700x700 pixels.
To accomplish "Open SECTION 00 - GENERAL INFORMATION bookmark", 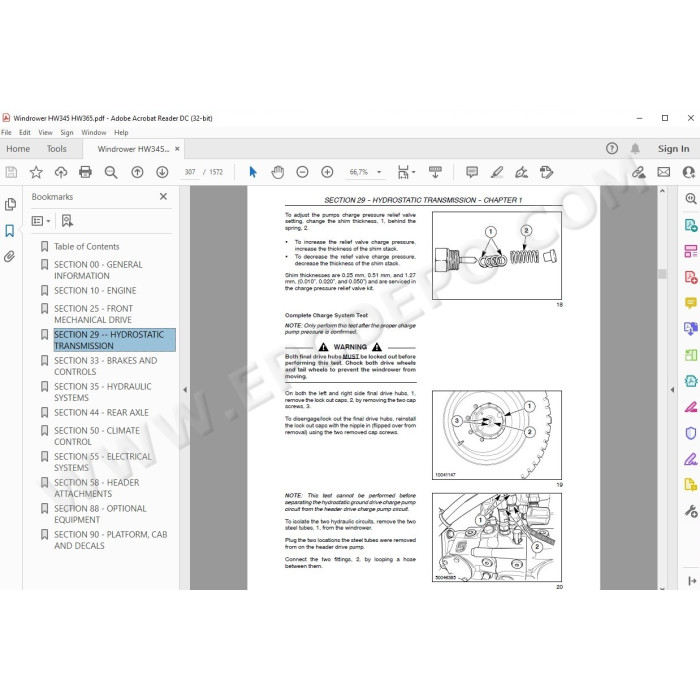I will (98, 270).
